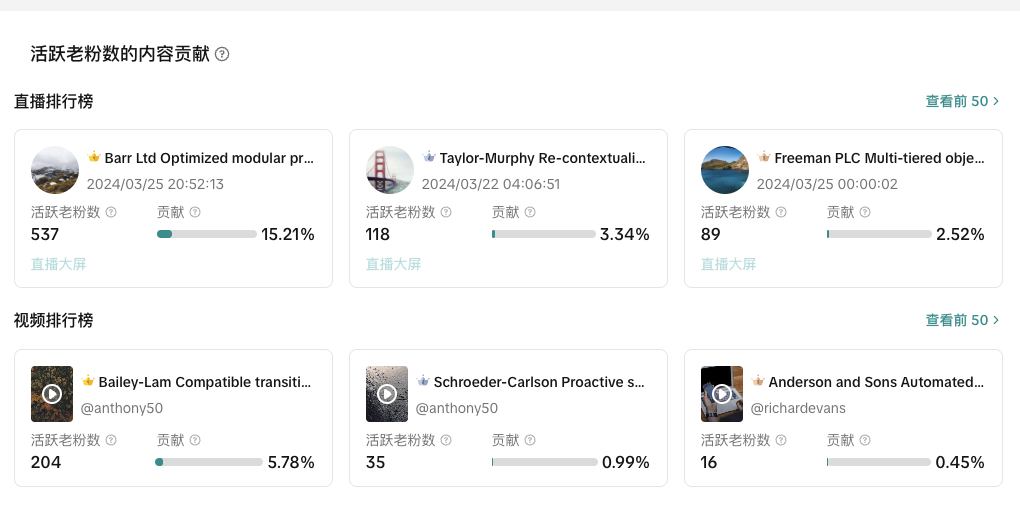
Task: Play the Bailey-Lam video thumbnail
Action: click(52, 394)
